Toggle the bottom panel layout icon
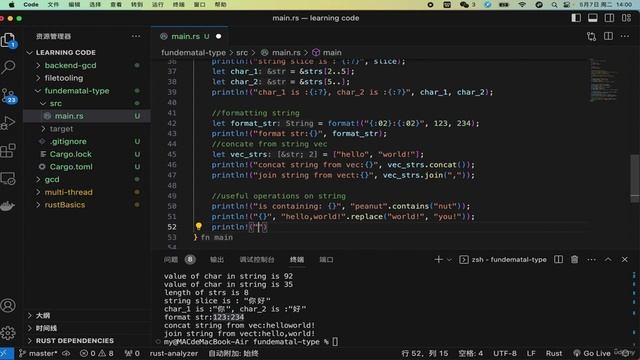640x360 pixels. click(593, 18)
